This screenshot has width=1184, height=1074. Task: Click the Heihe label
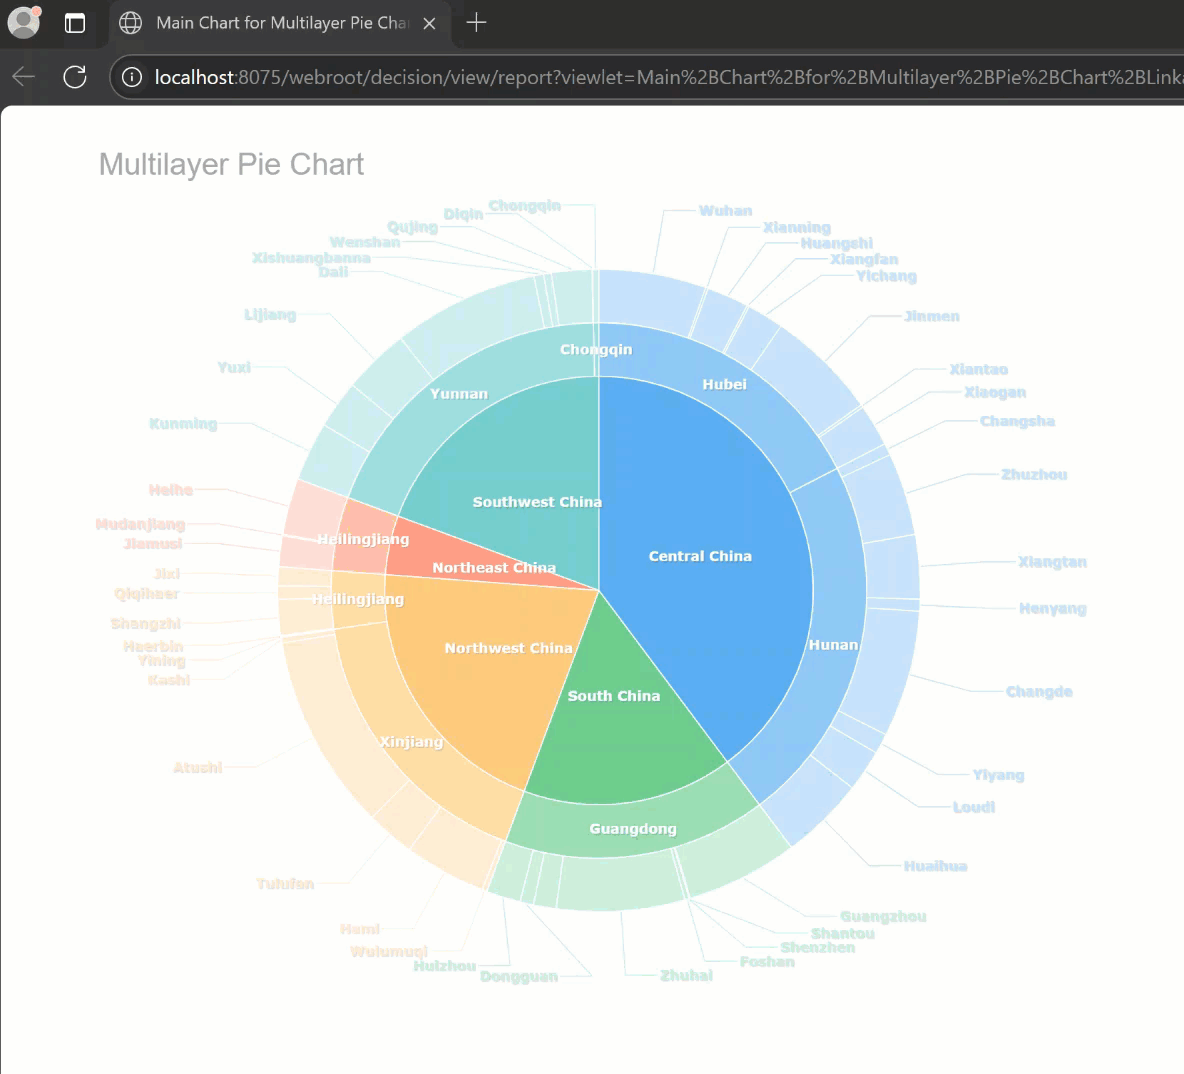coord(171,490)
